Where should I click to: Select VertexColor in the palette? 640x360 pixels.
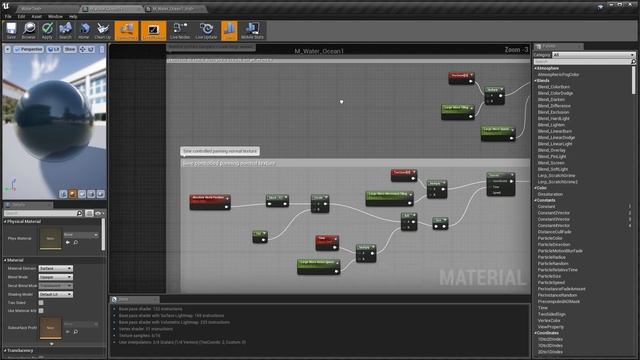pos(549,320)
